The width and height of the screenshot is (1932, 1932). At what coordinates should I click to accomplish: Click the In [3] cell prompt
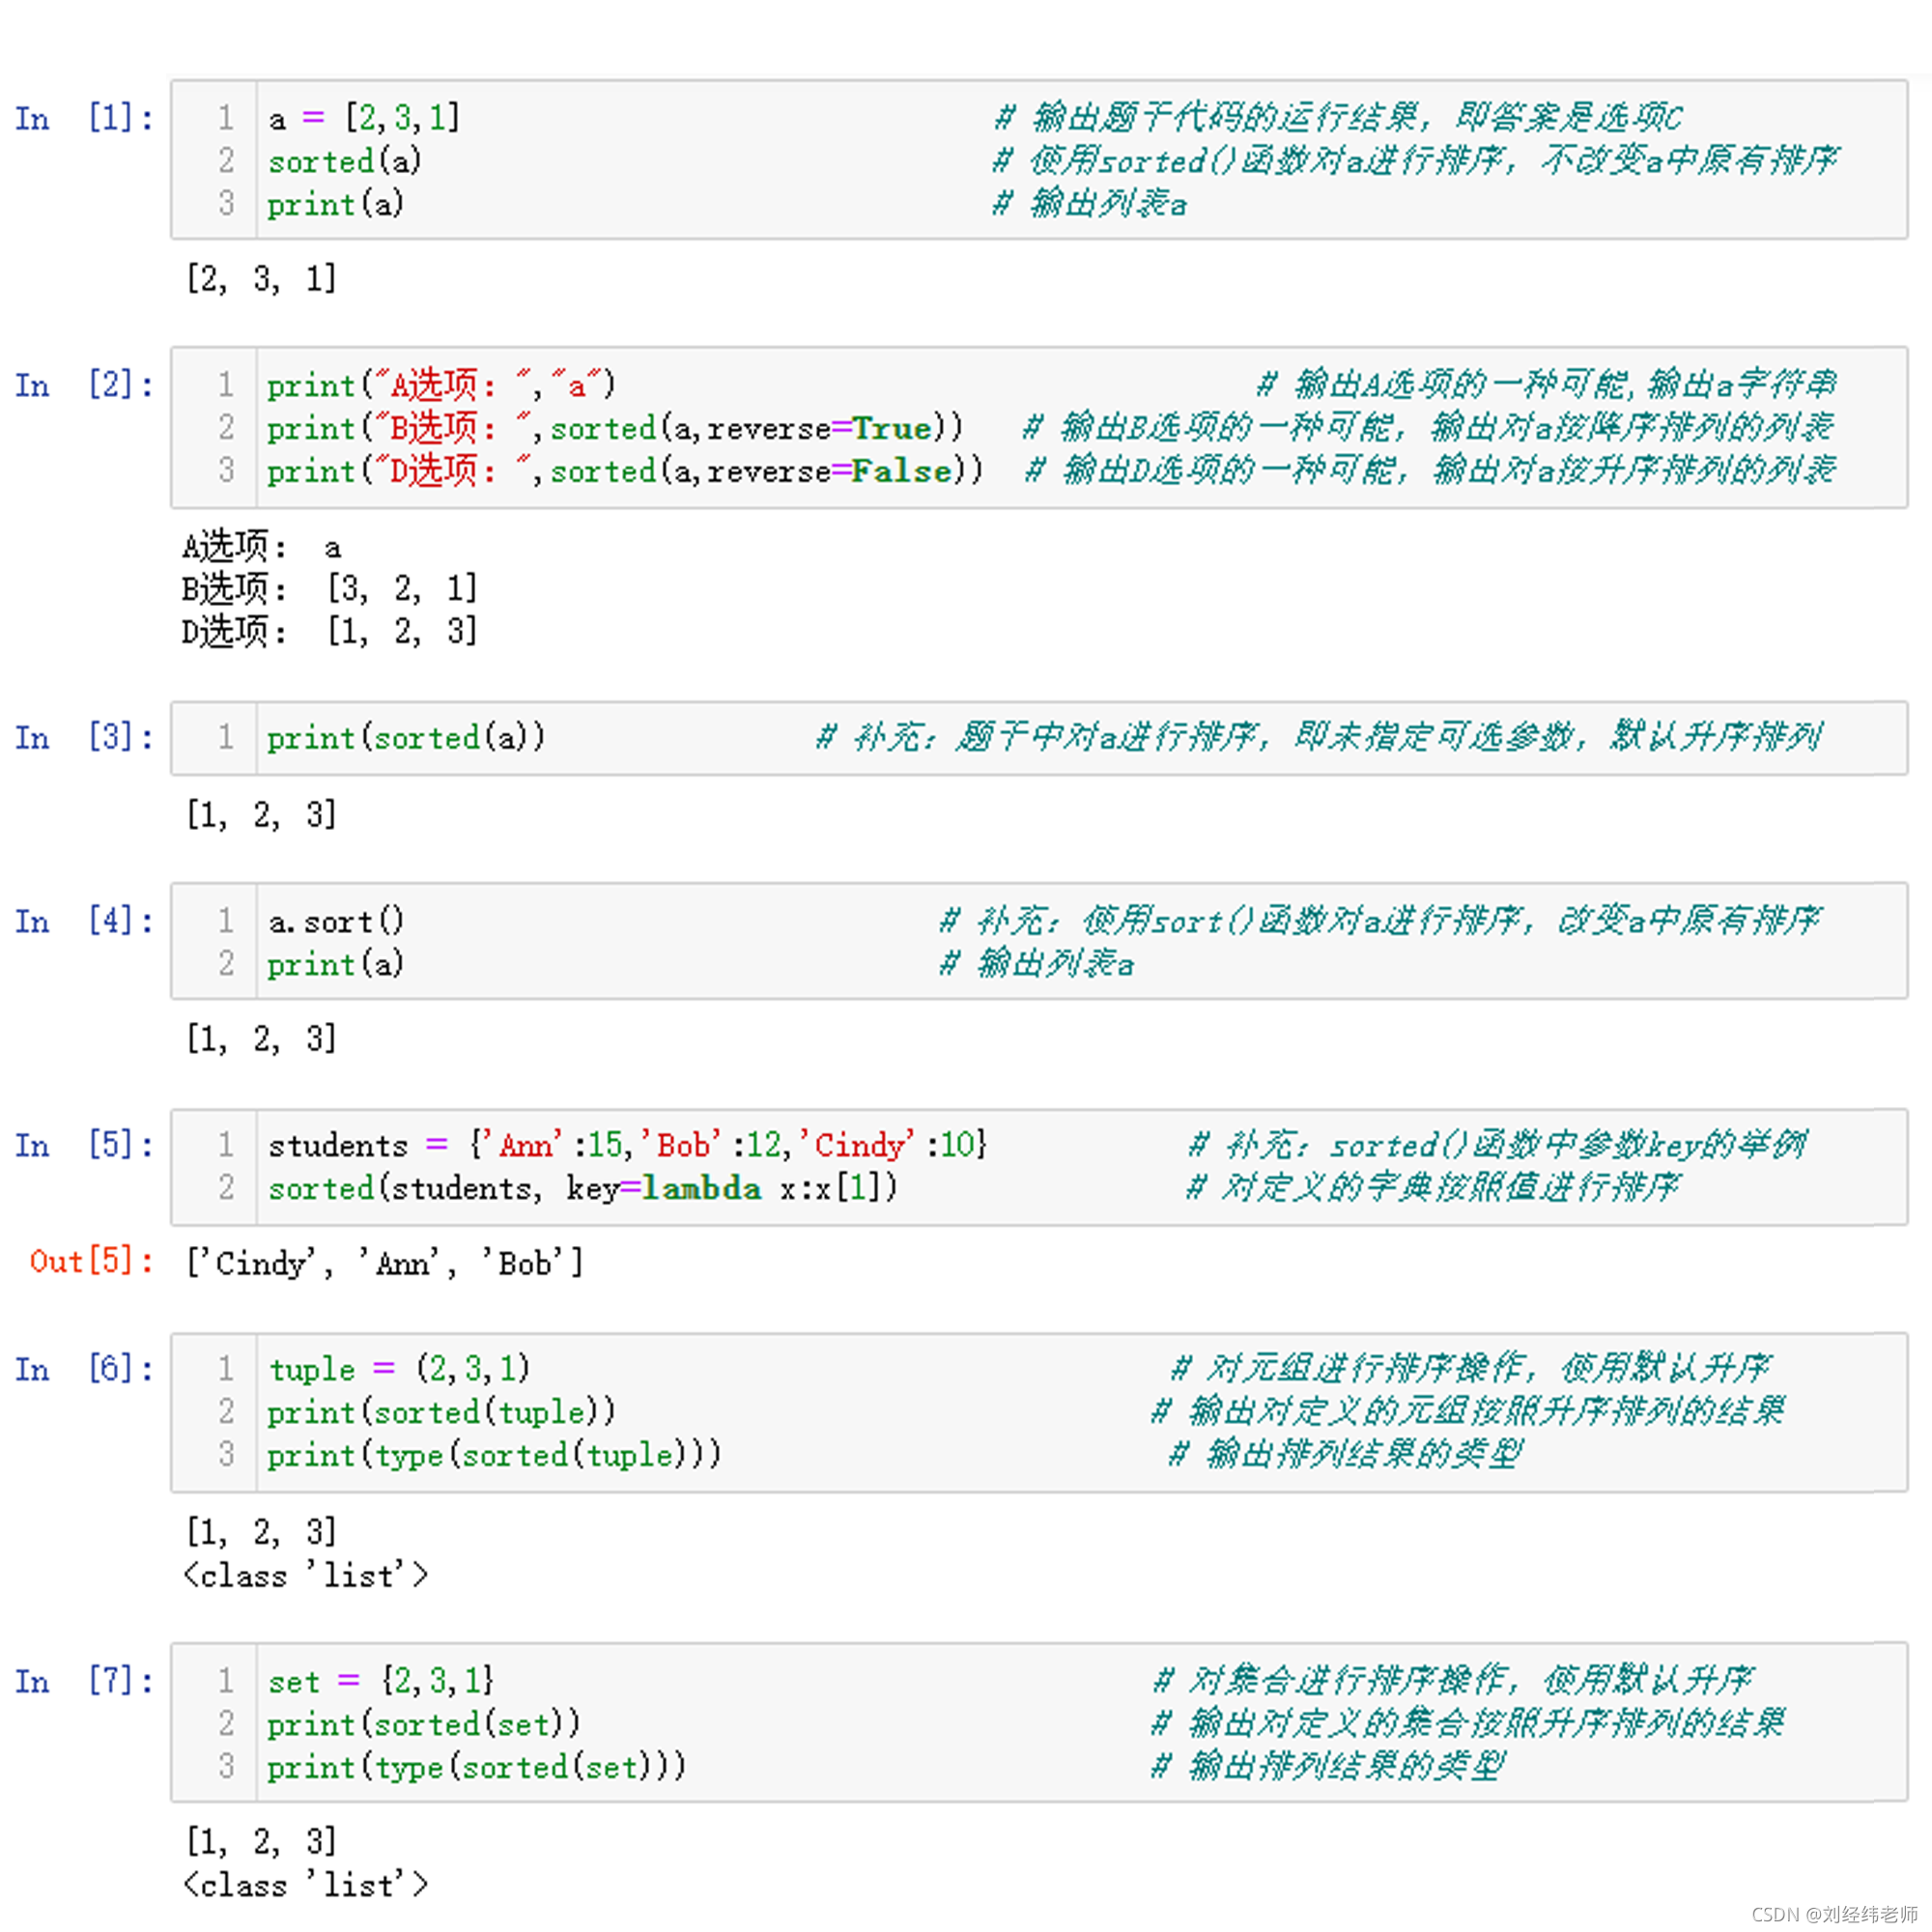click(84, 738)
